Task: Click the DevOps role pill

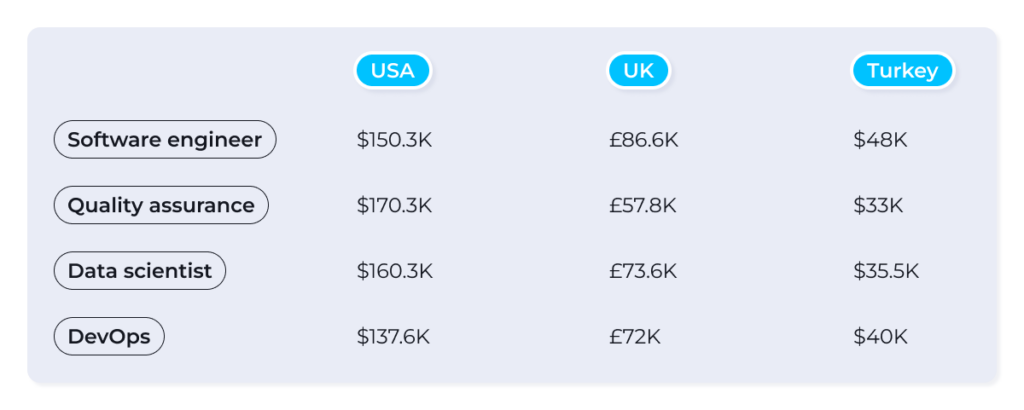Action: 109,336
